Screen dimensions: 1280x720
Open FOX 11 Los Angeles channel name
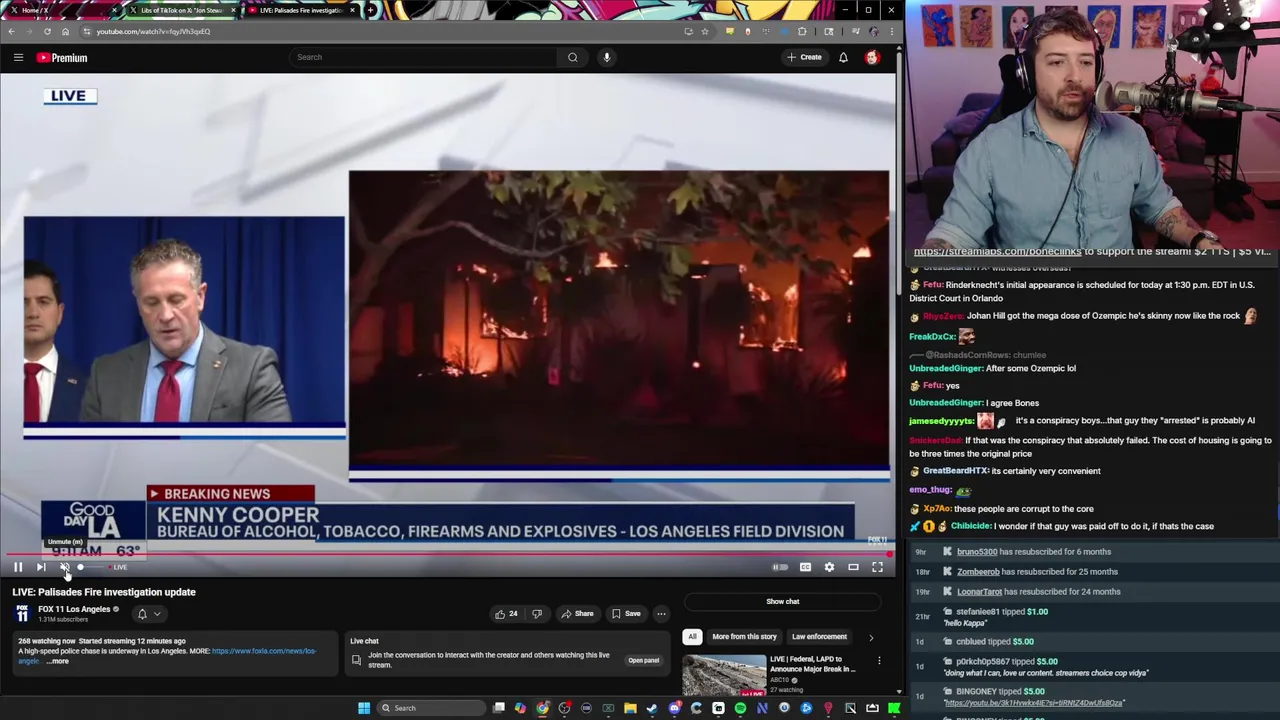pyautogui.click(x=74, y=609)
